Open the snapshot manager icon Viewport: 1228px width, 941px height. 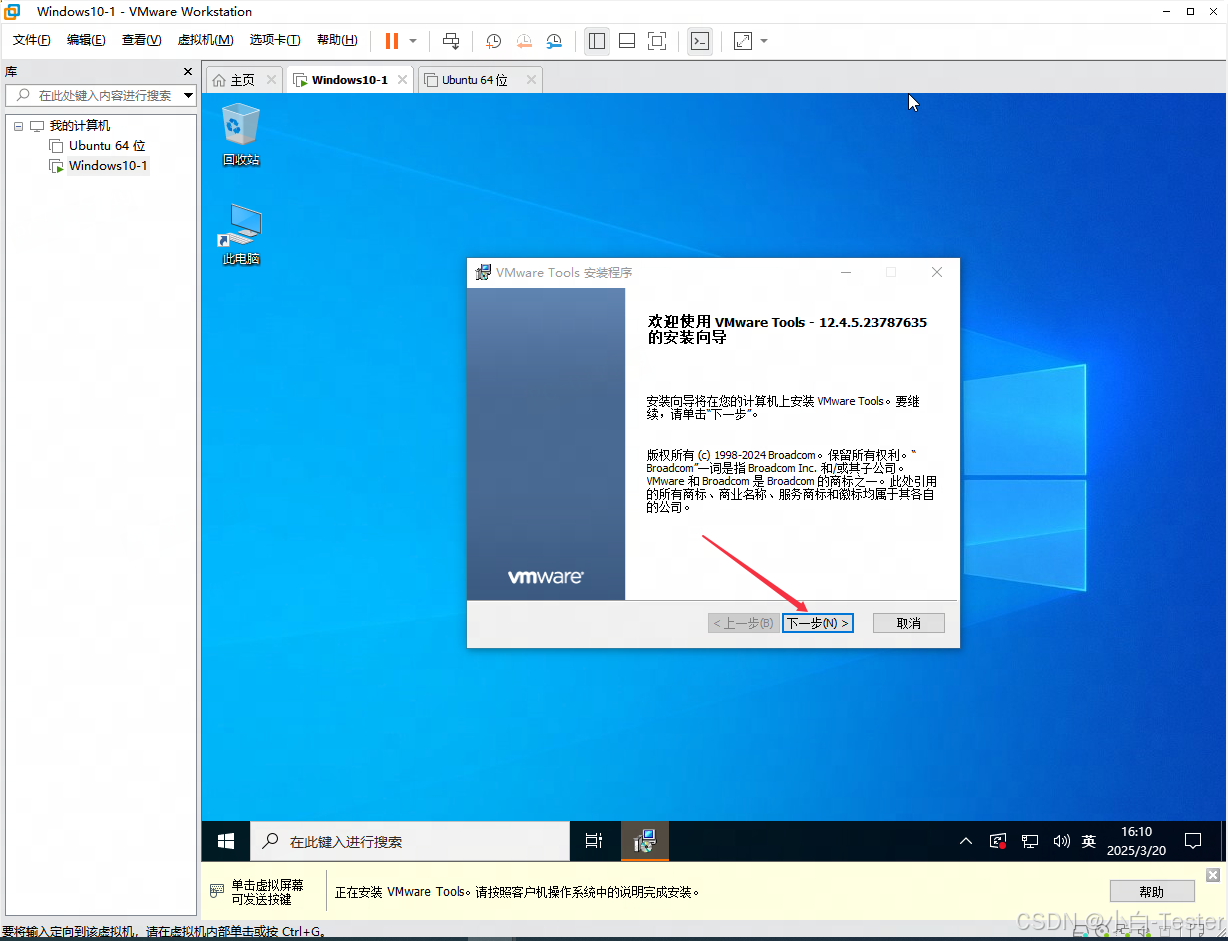pos(554,41)
